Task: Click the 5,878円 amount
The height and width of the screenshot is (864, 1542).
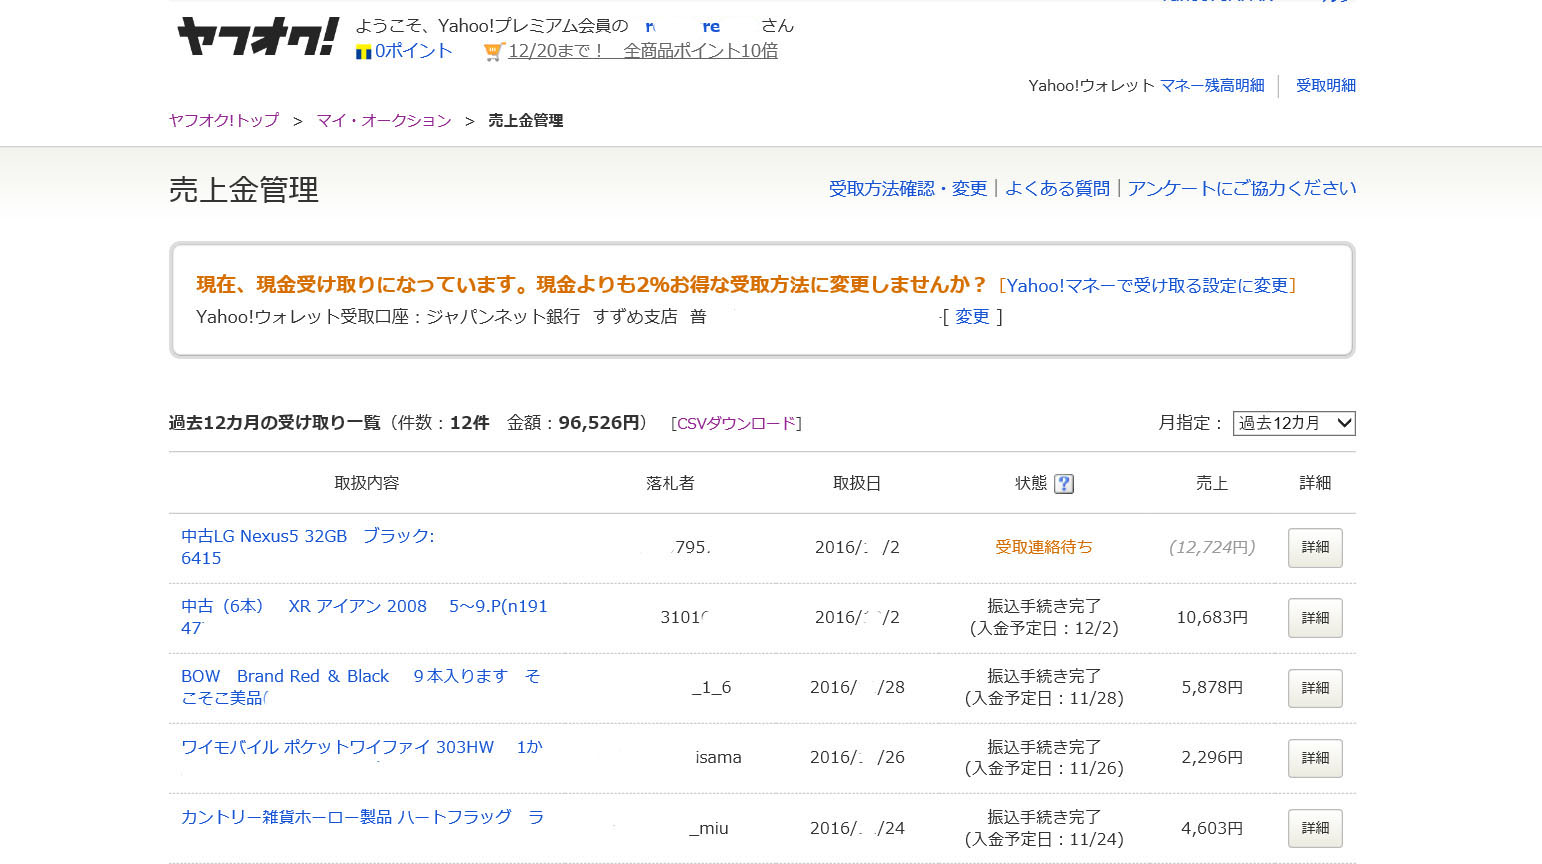Action: coord(1212,687)
